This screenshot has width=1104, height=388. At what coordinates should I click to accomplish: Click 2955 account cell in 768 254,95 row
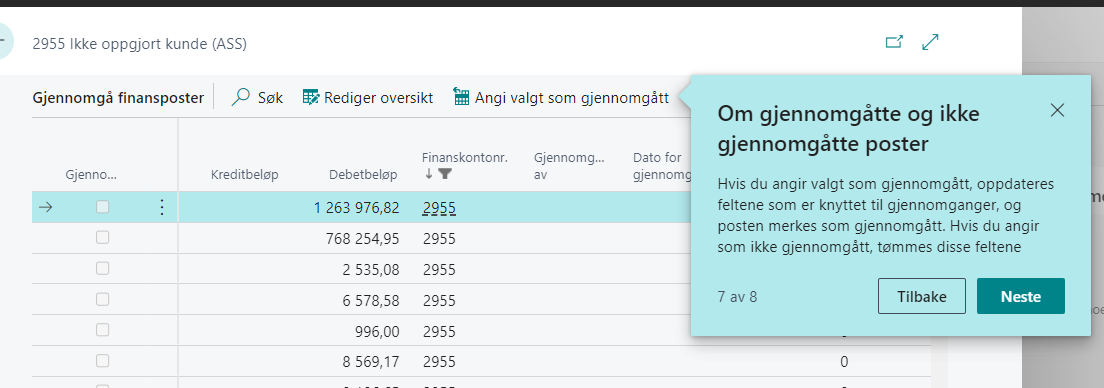[439, 239]
